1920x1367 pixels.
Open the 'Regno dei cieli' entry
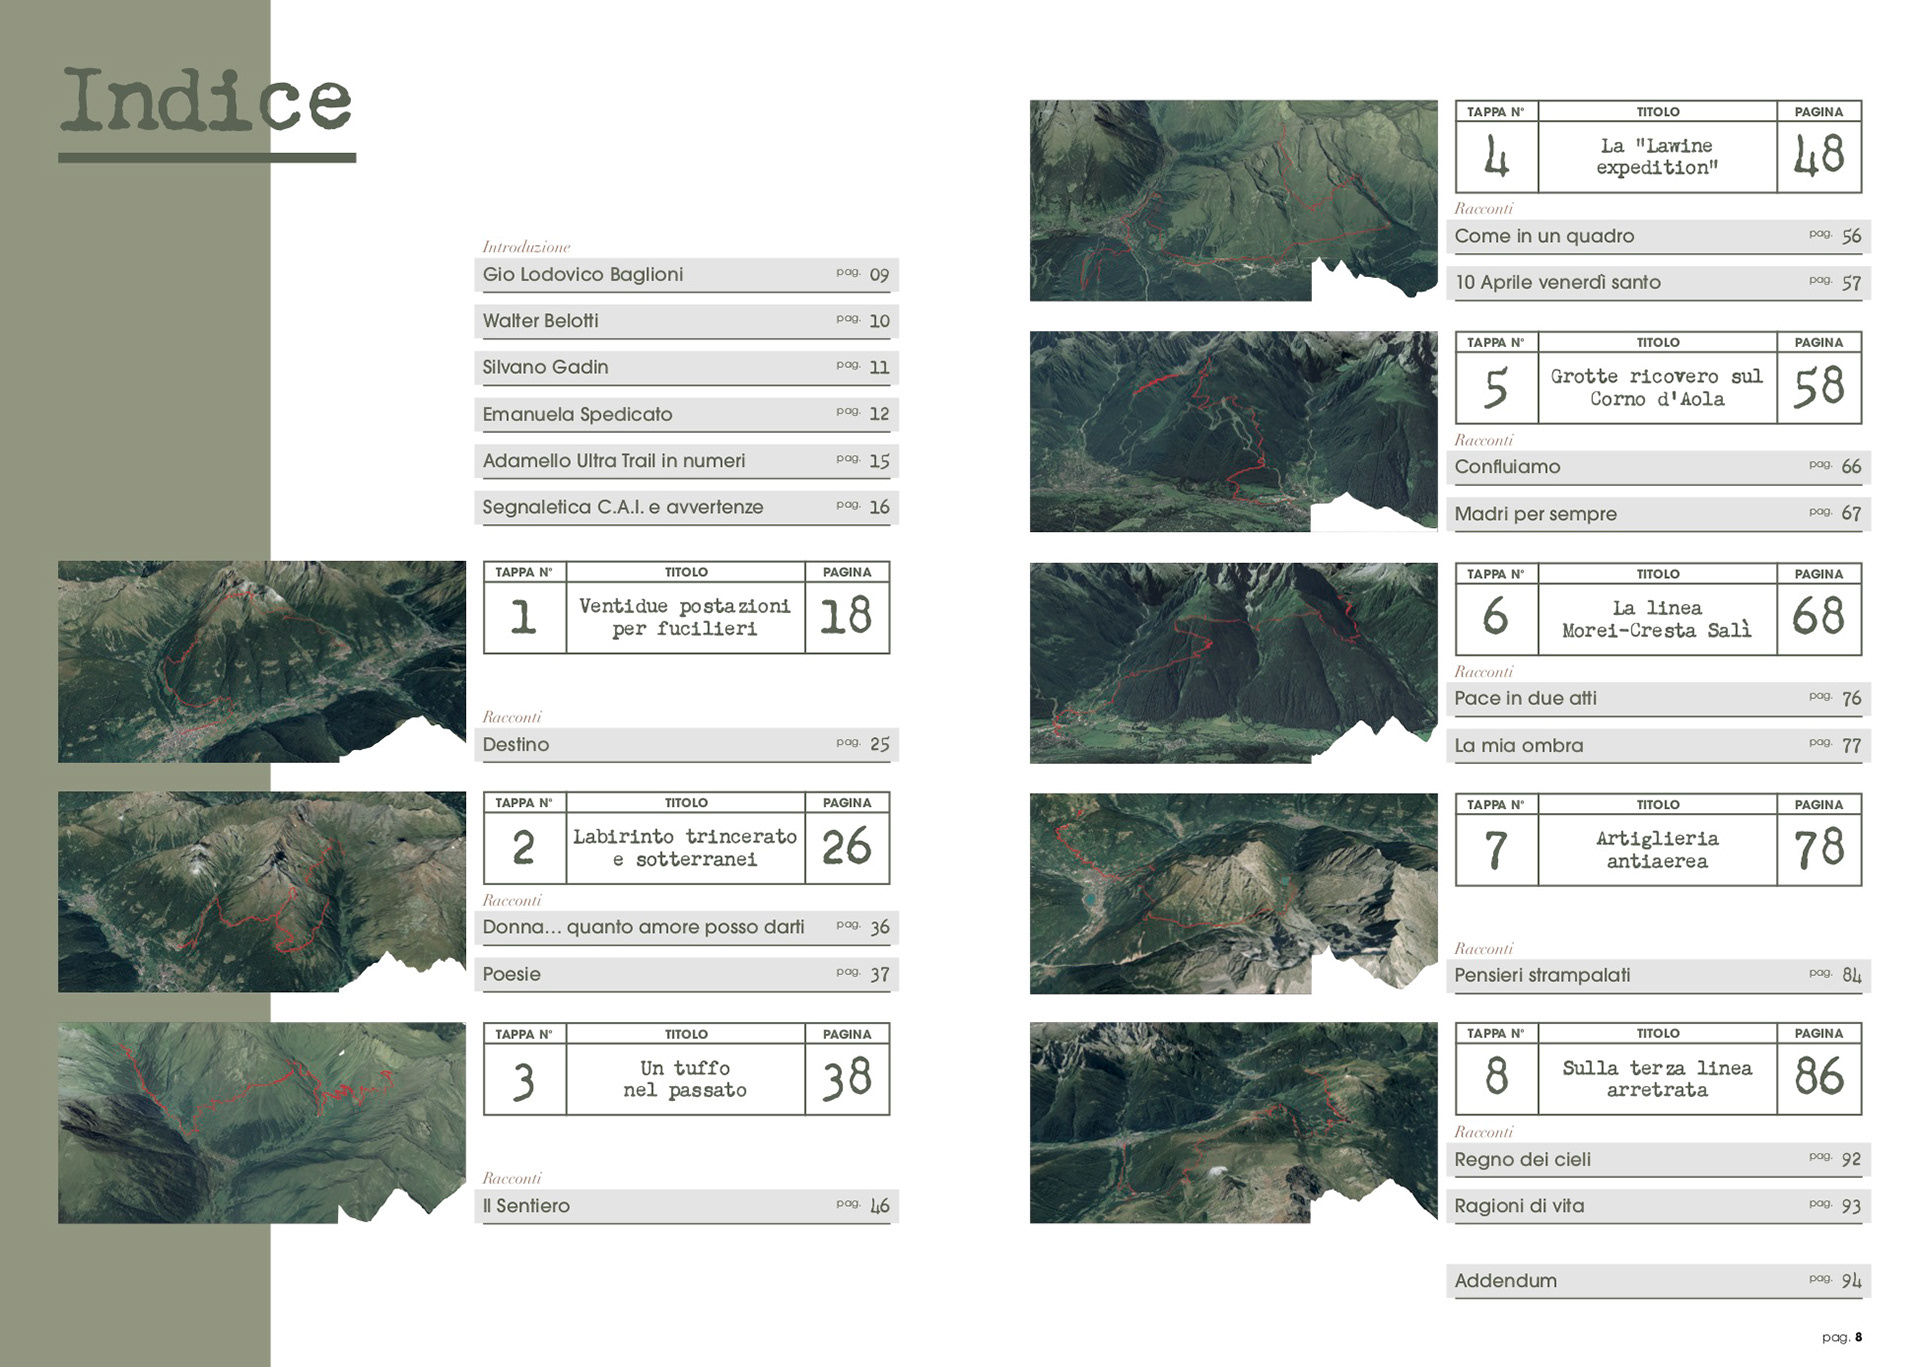point(1658,1160)
